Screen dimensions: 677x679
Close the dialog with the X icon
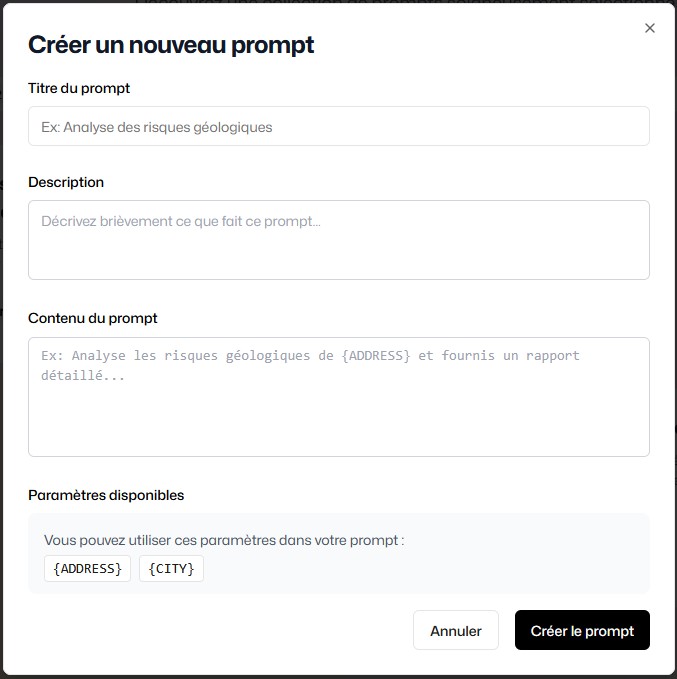650,28
